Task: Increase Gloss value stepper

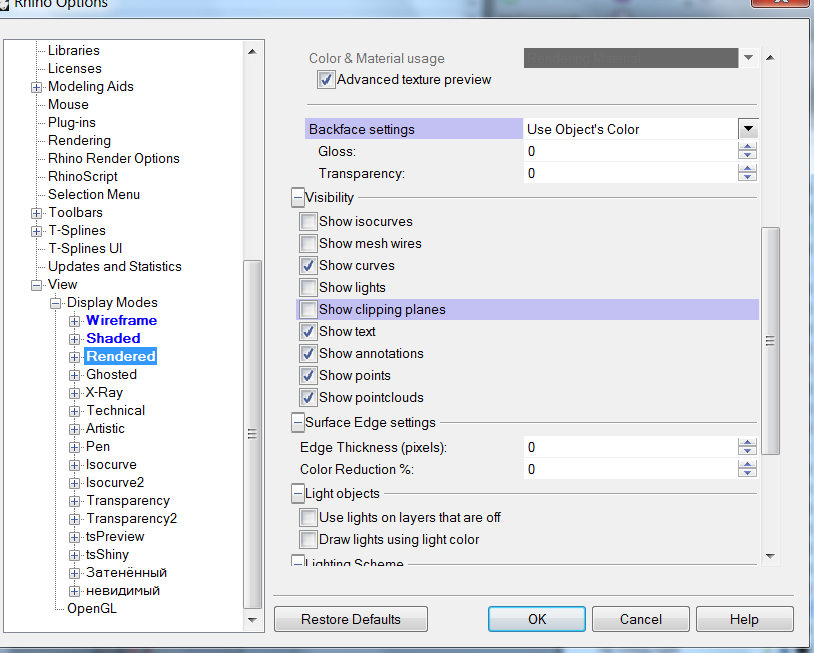Action: point(747,147)
